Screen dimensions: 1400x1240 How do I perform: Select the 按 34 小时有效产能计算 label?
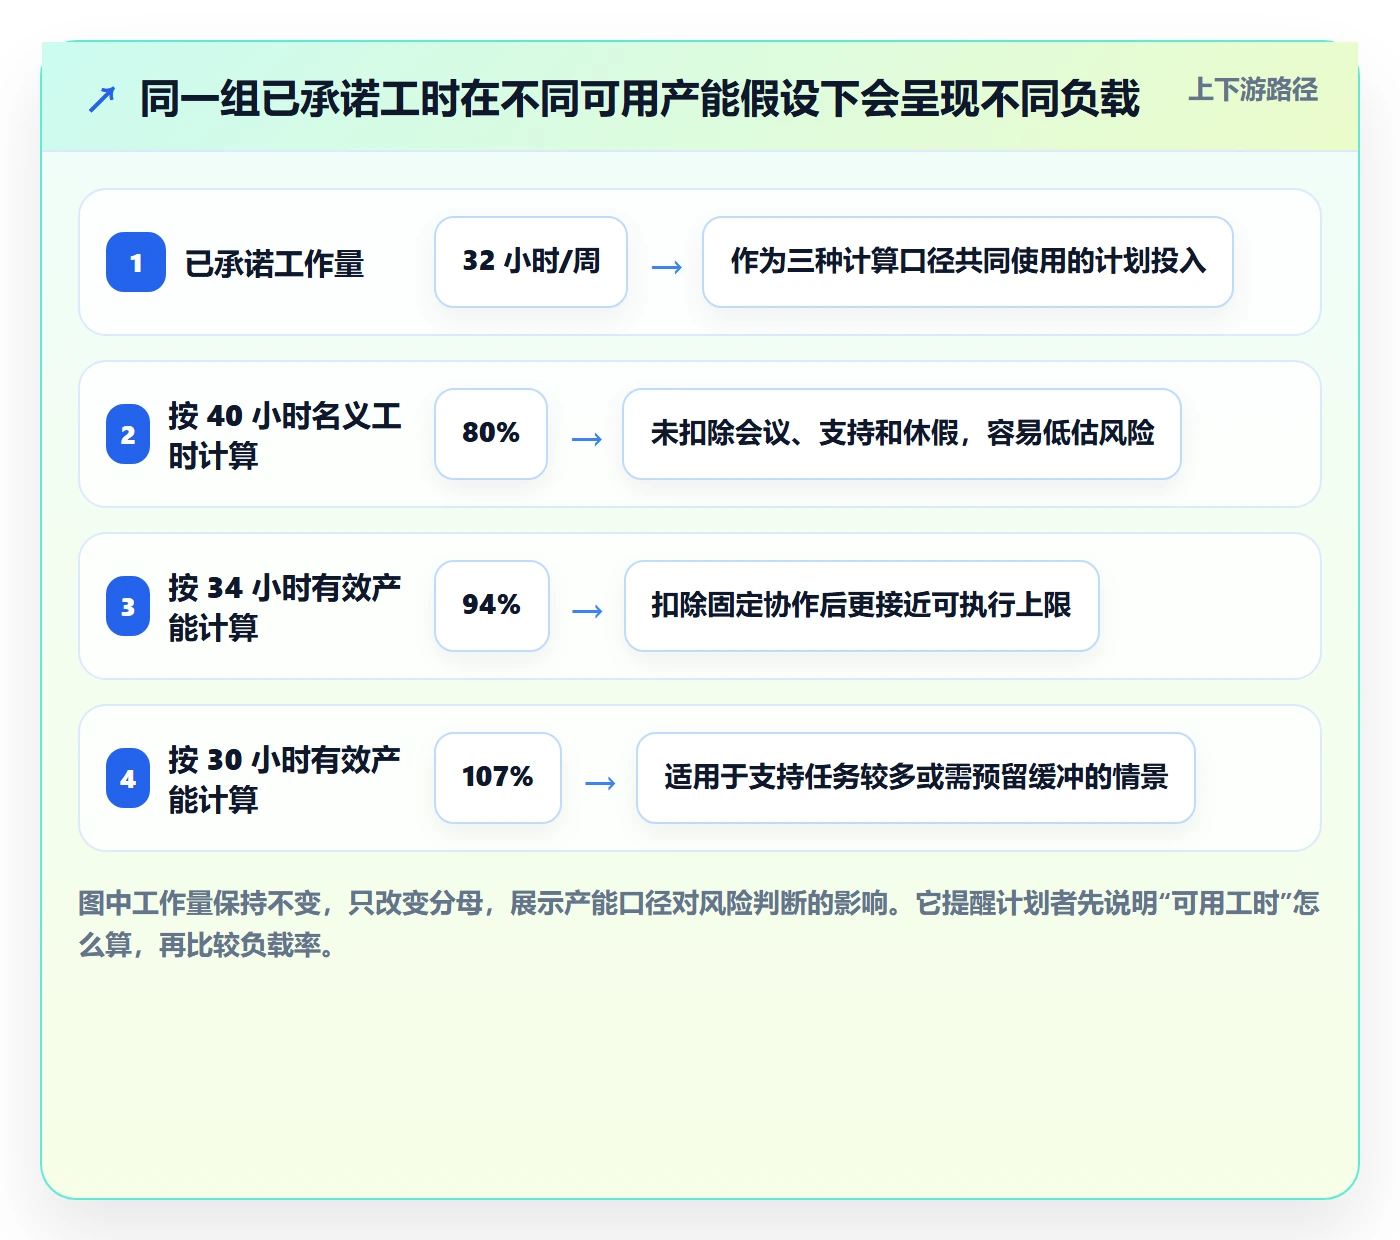pyautogui.click(x=285, y=607)
